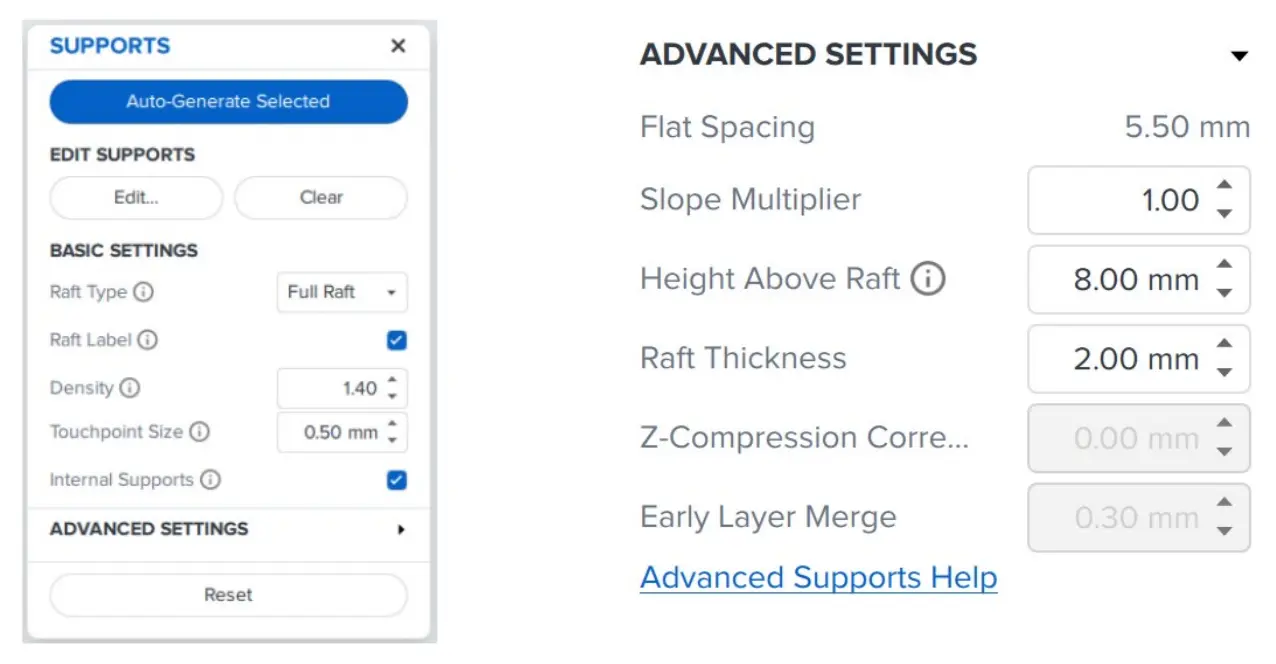
Task: Increment Slope Multiplier with the up arrow
Action: click(1223, 185)
